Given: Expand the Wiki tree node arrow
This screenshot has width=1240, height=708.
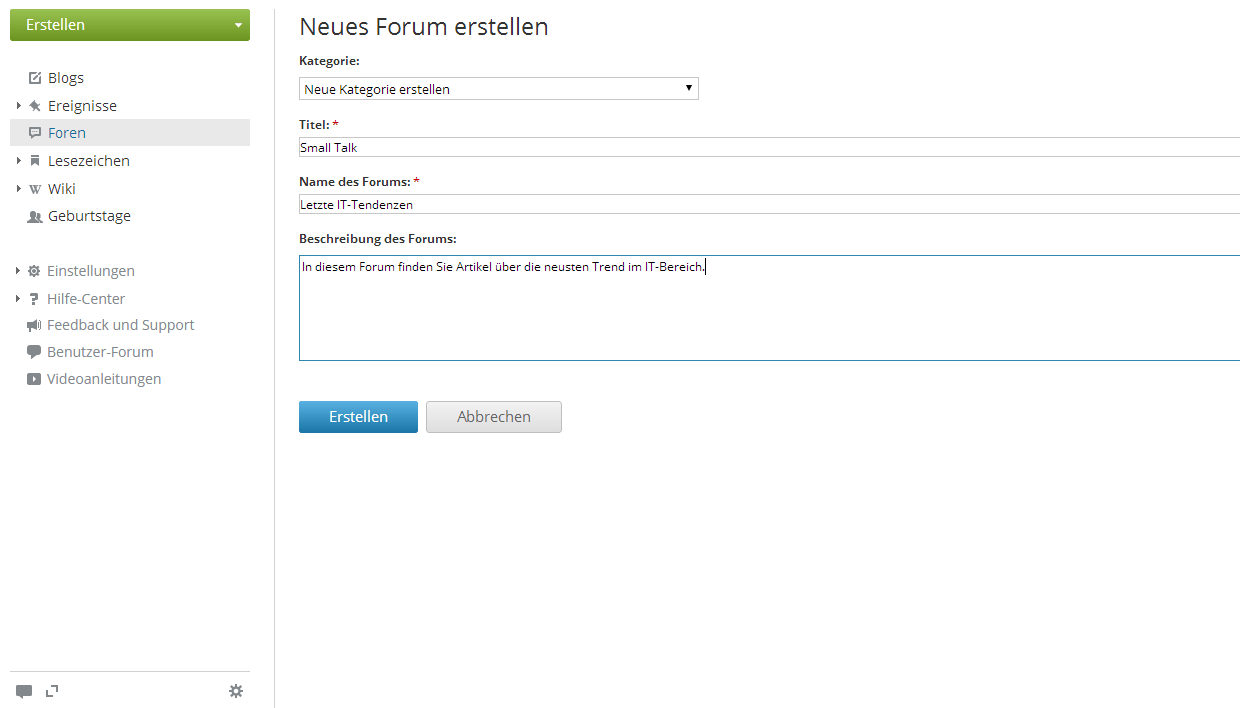Looking at the screenshot, I should [x=18, y=189].
